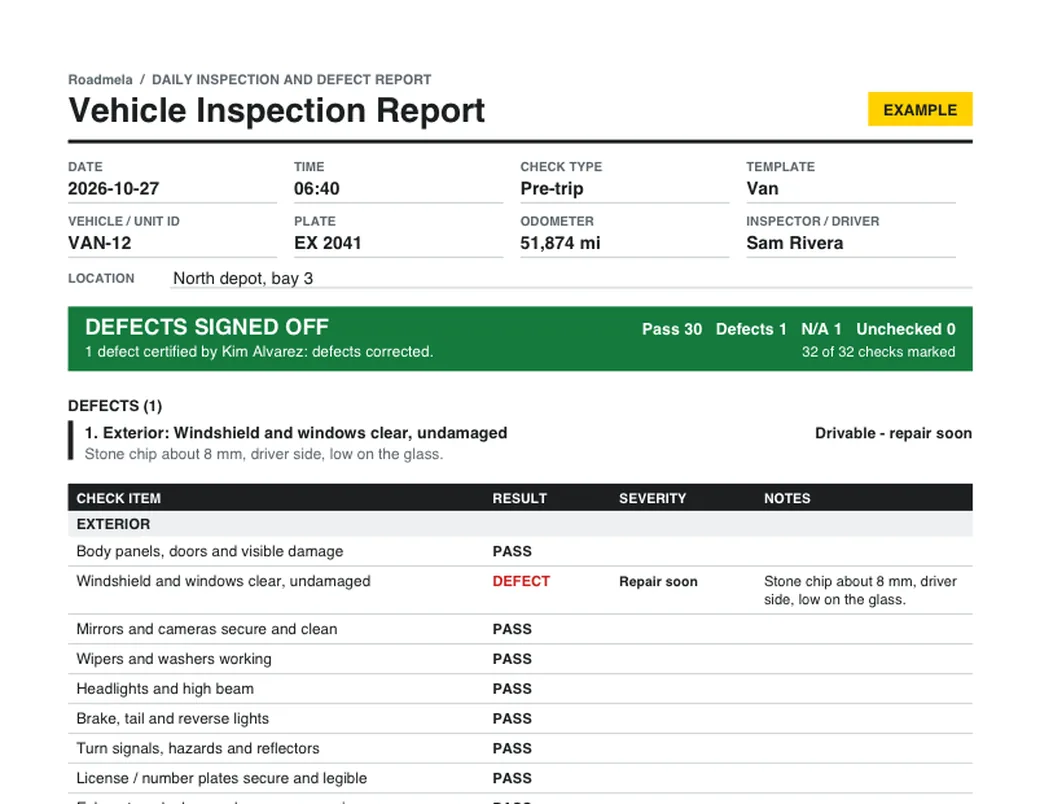Click the Vehicle Inspection Report title
This screenshot has height=804, width=1040.
pos(277,110)
